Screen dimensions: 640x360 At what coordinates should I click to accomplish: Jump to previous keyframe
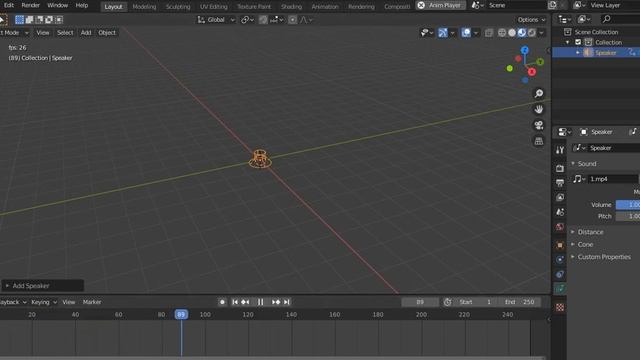tap(245, 302)
